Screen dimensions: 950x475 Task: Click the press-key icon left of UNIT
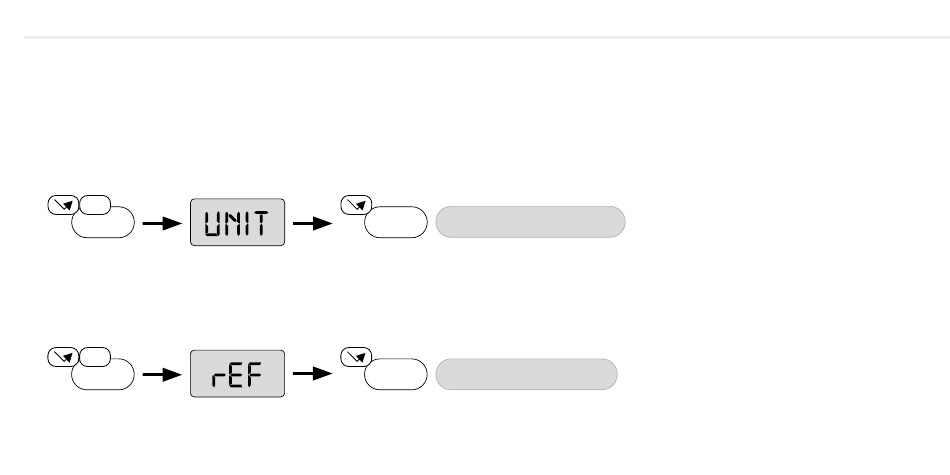(x=63, y=205)
